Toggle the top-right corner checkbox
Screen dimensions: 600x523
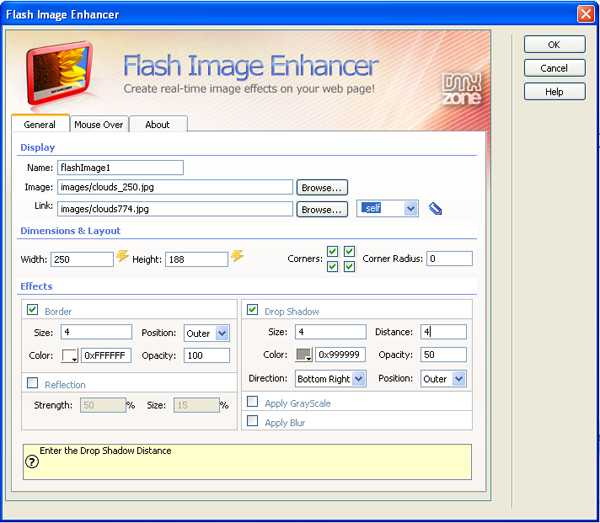point(349,251)
